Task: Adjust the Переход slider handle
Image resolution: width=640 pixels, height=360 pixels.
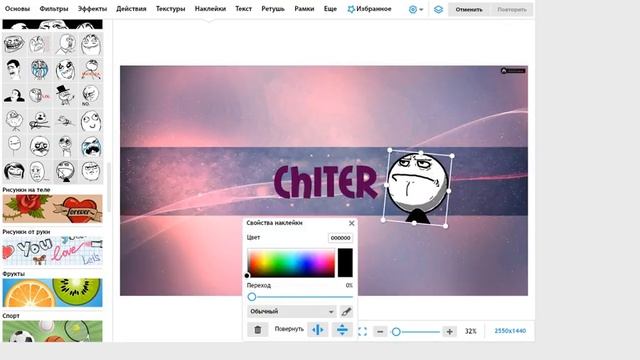Action: [x=252, y=297]
